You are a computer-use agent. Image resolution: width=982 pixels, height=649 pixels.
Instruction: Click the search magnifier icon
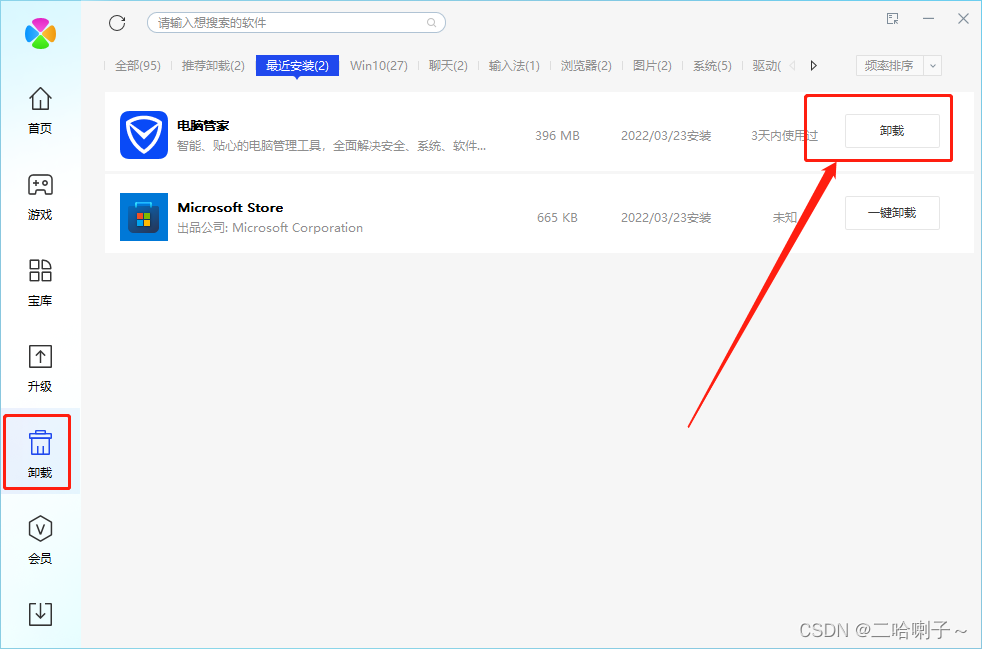tap(432, 23)
